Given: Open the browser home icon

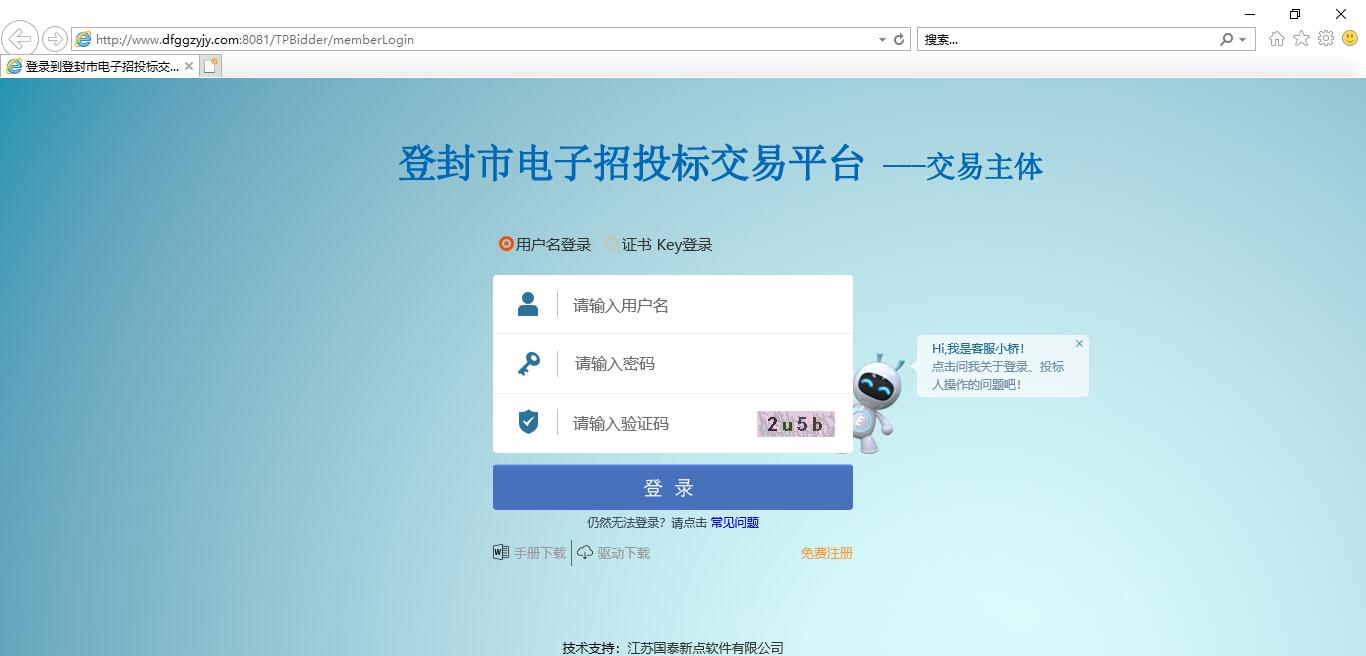Looking at the screenshot, I should pos(1277,39).
